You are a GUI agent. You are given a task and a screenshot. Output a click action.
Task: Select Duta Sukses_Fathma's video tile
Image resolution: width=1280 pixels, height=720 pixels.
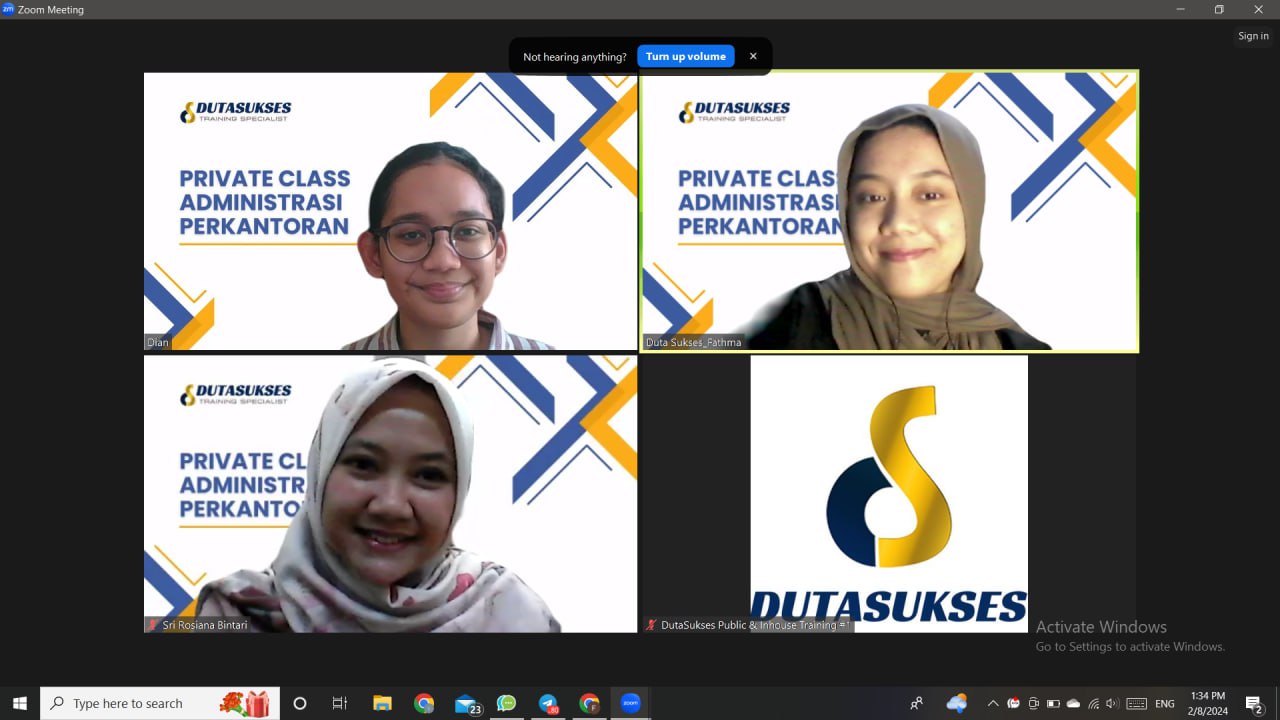pos(889,211)
